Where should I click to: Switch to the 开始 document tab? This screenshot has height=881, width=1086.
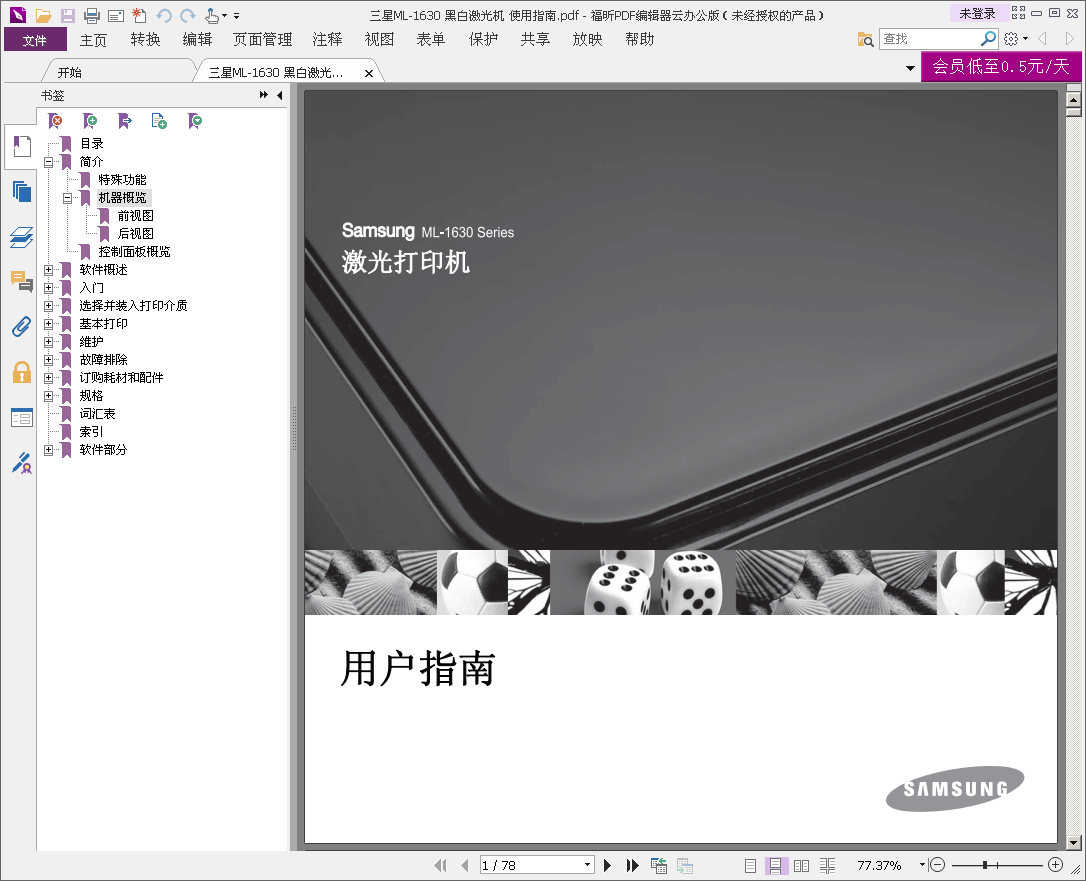(x=69, y=73)
